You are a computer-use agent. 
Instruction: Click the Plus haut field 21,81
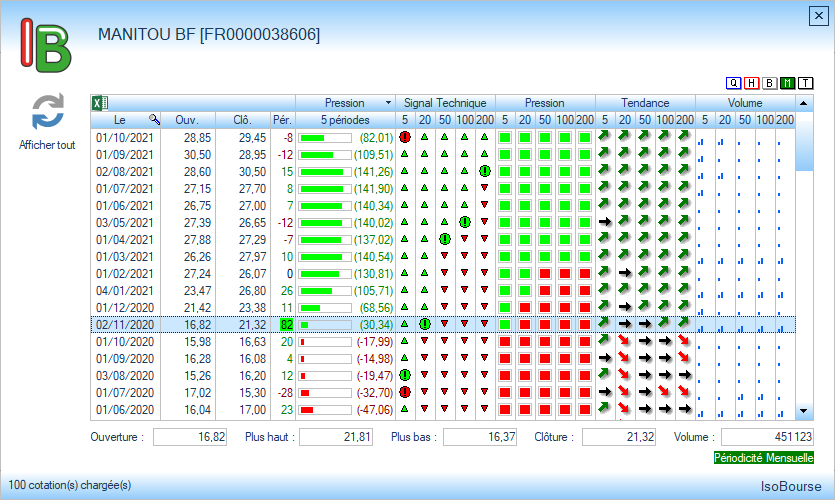pos(336,437)
